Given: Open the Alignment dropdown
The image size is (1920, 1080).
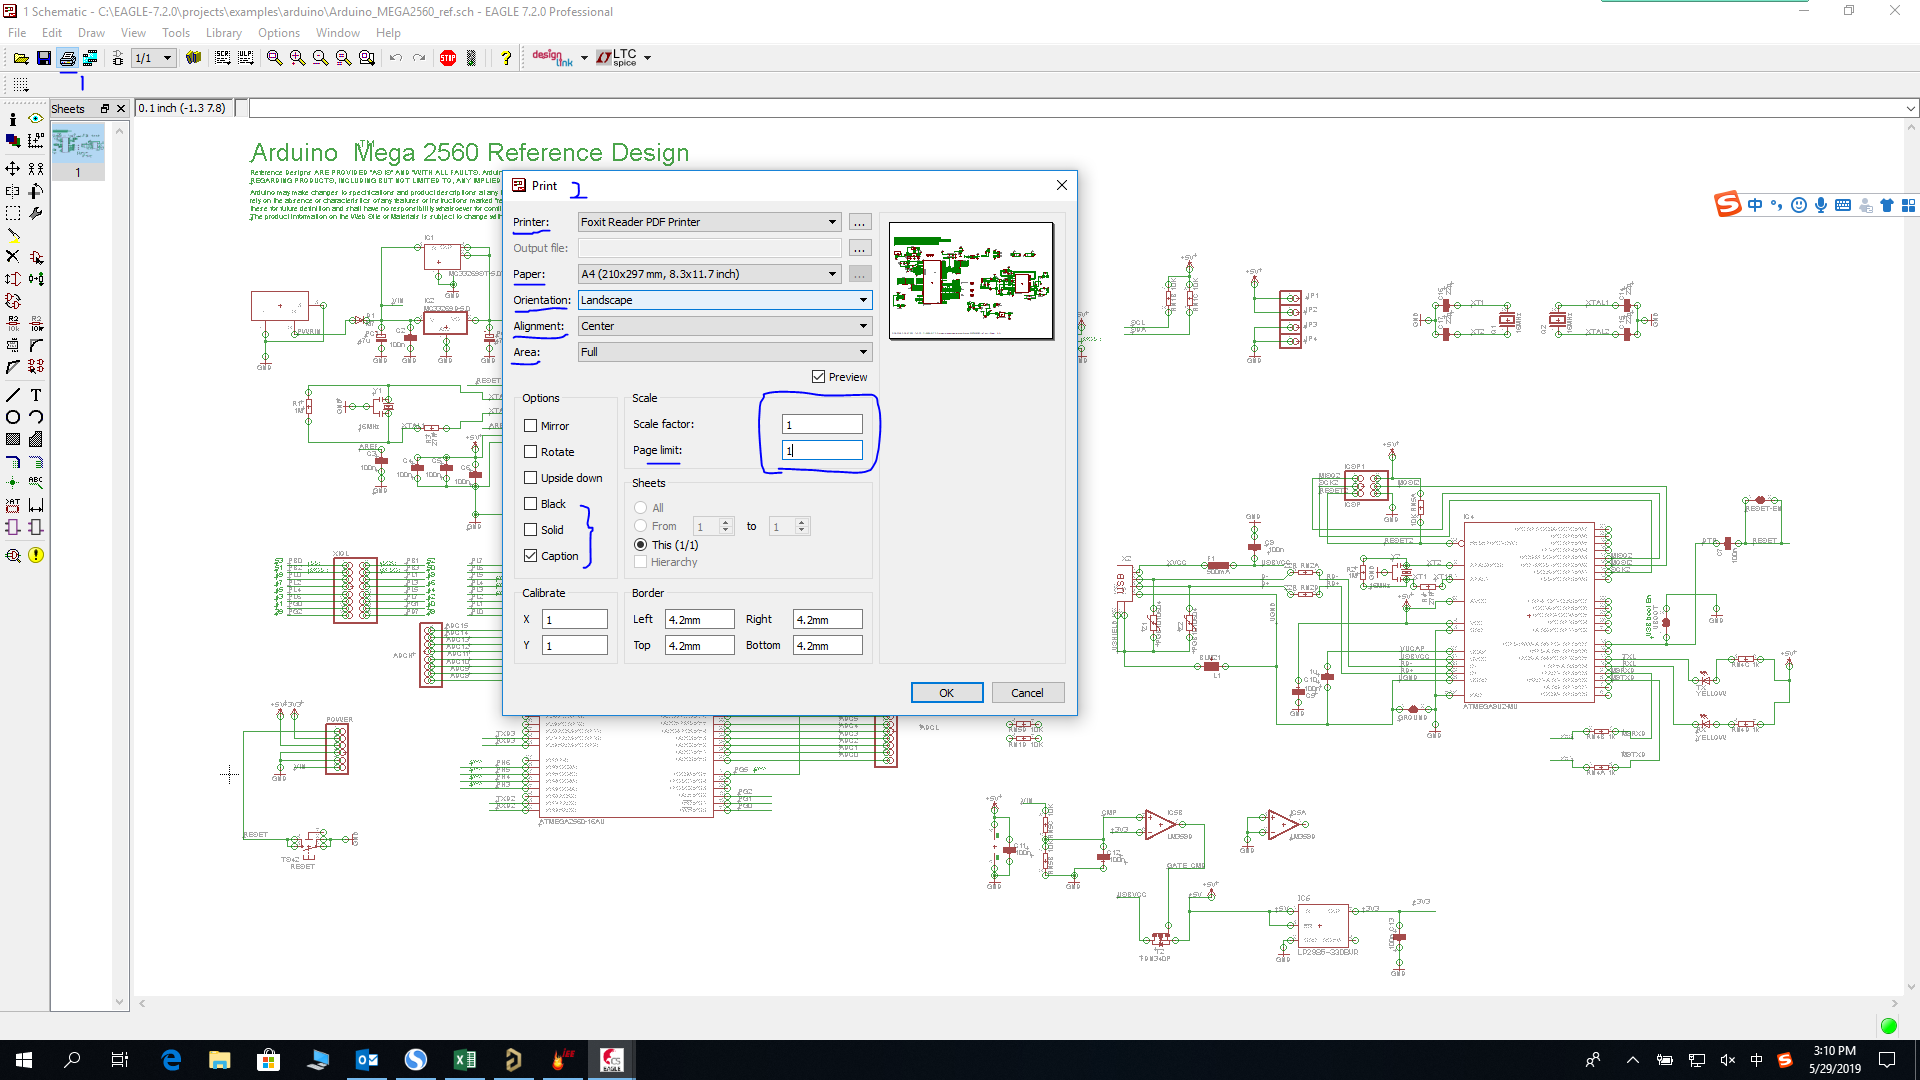Looking at the screenshot, I should point(725,326).
